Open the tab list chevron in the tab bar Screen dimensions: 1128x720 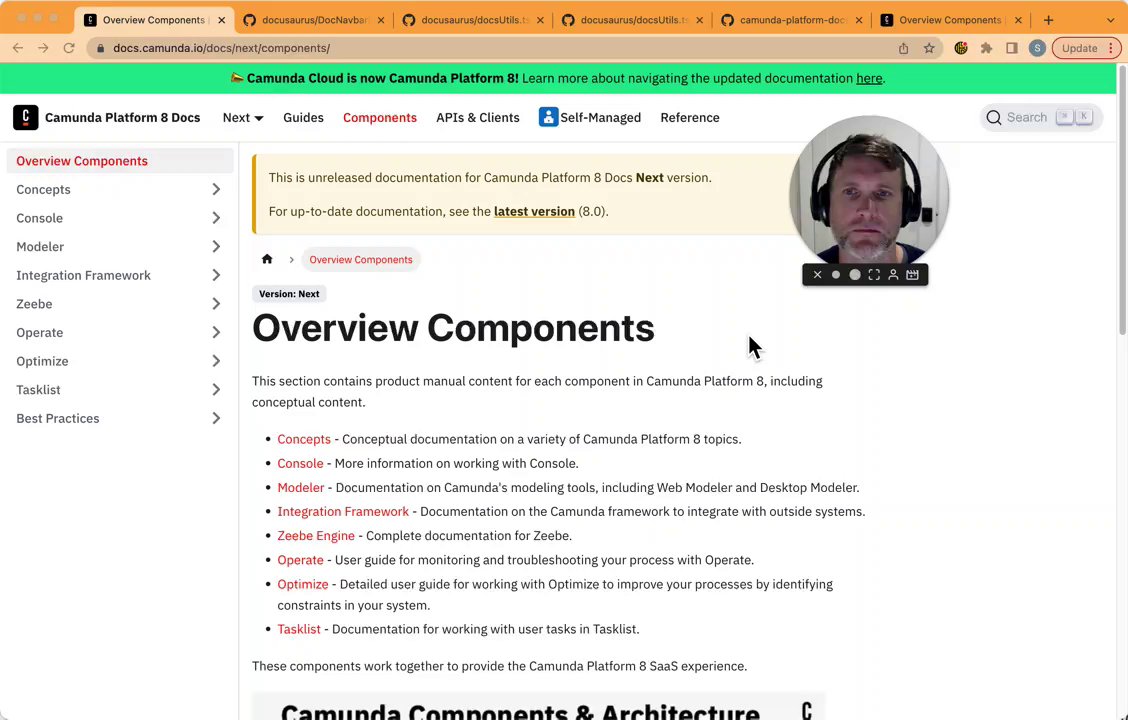coord(1110,20)
